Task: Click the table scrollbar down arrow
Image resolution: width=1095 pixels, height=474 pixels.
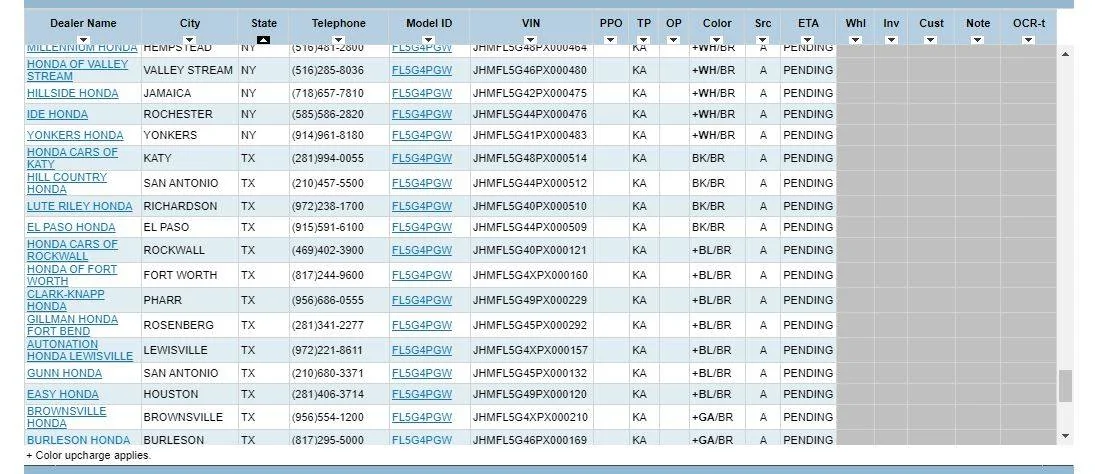Action: [x=1065, y=436]
